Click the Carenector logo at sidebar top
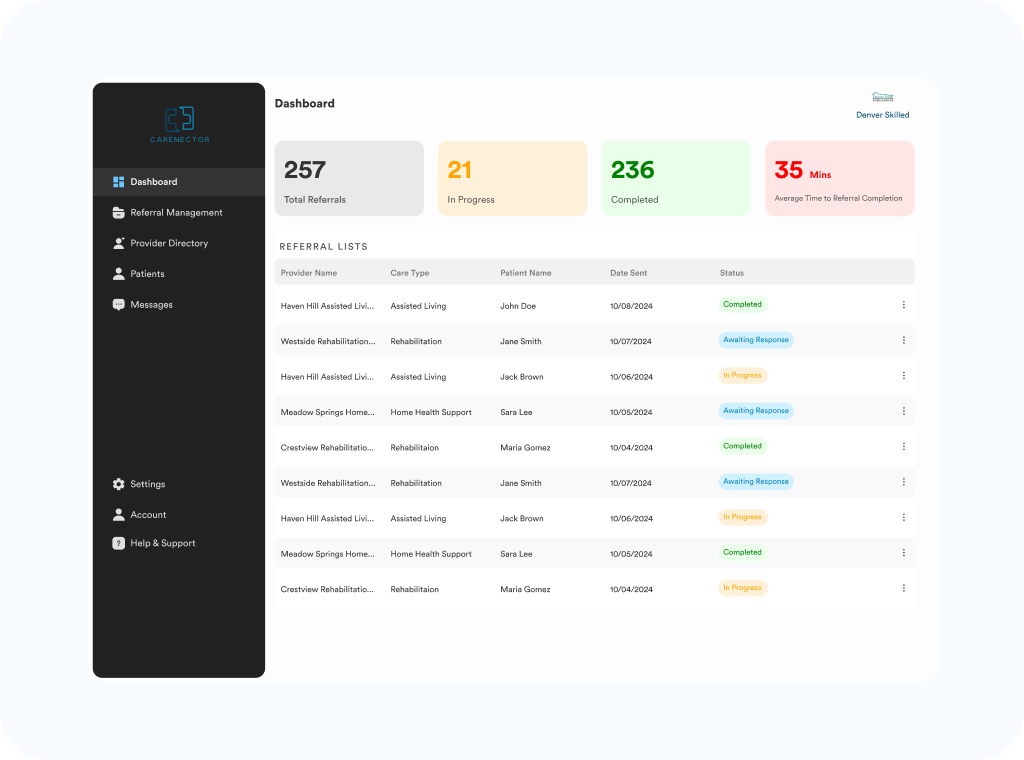1024x760 pixels. pyautogui.click(x=179, y=124)
